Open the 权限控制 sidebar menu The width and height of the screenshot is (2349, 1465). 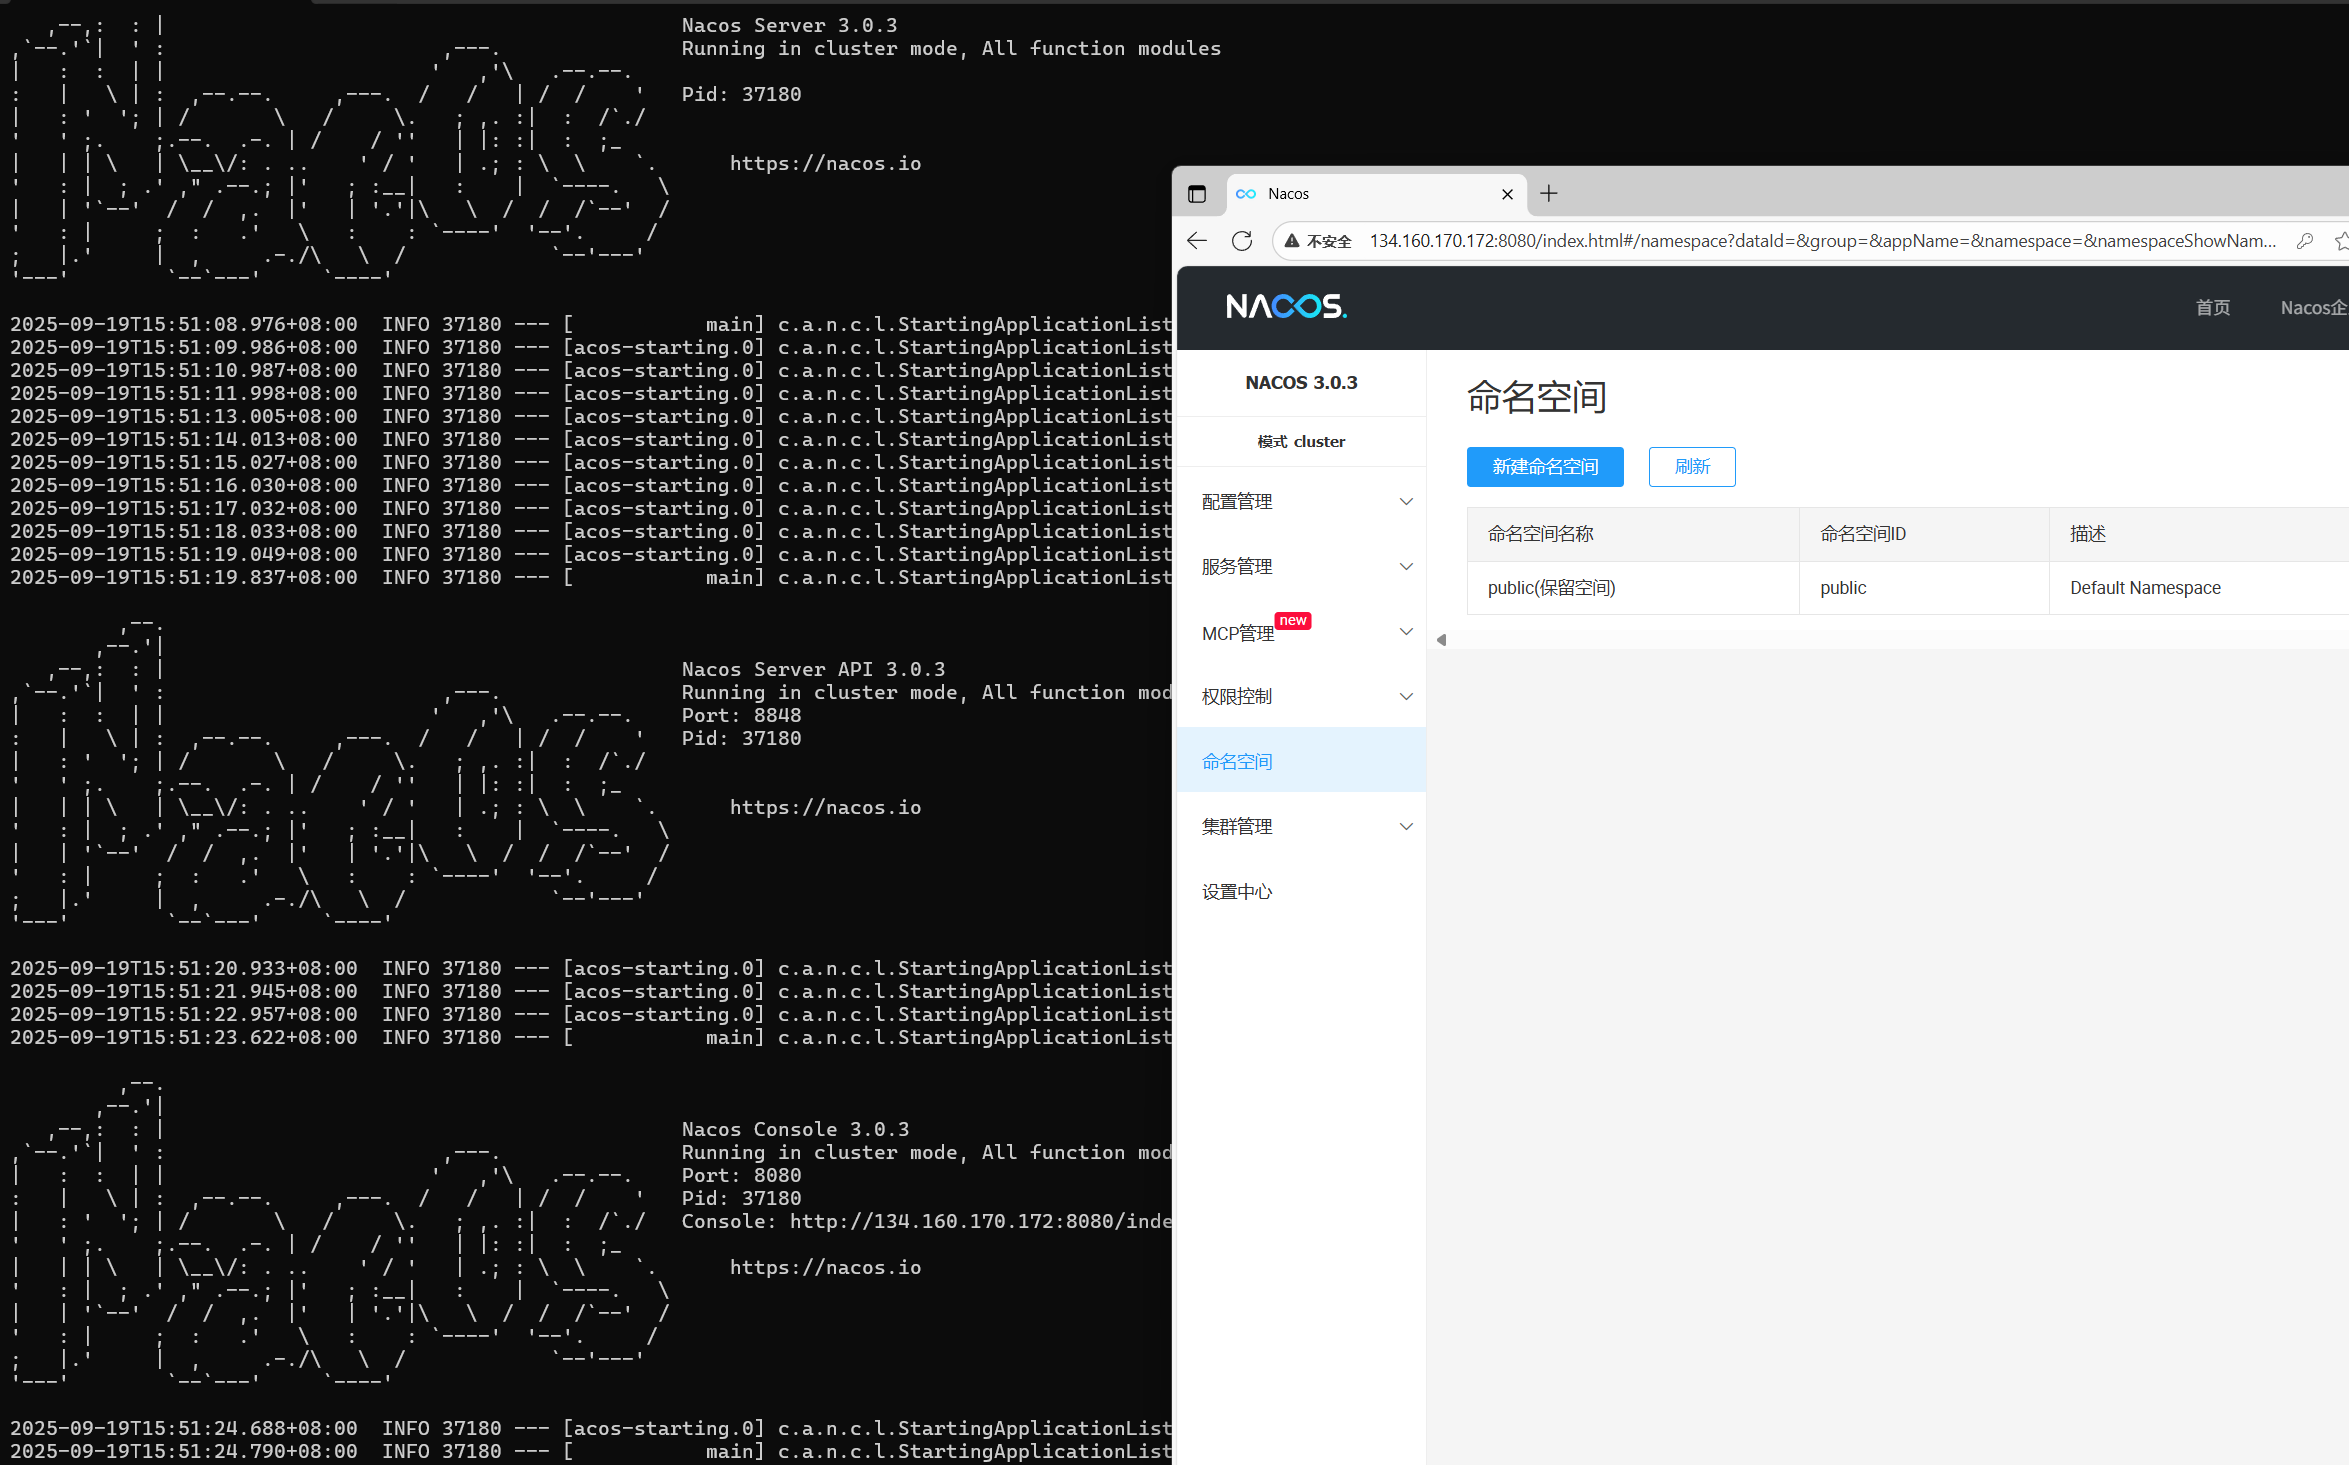[1302, 697]
